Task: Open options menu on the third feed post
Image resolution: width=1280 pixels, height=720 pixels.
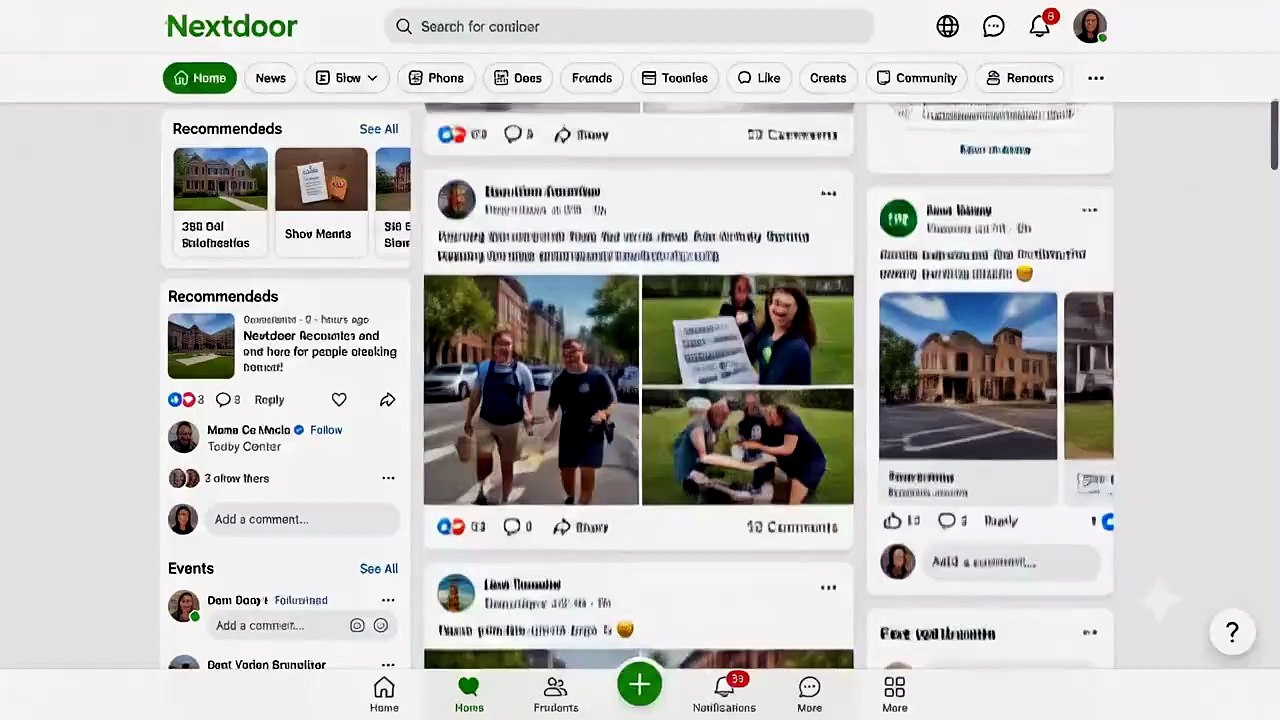Action: [x=828, y=587]
